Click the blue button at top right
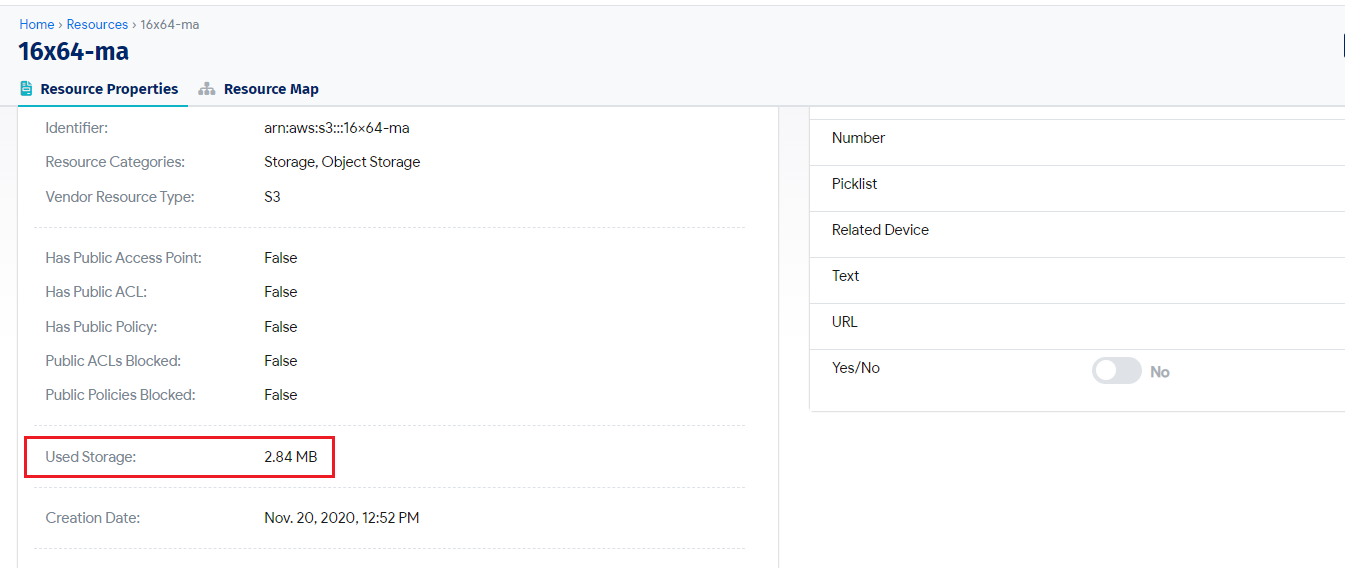This screenshot has width=1345, height=568. 1342,46
